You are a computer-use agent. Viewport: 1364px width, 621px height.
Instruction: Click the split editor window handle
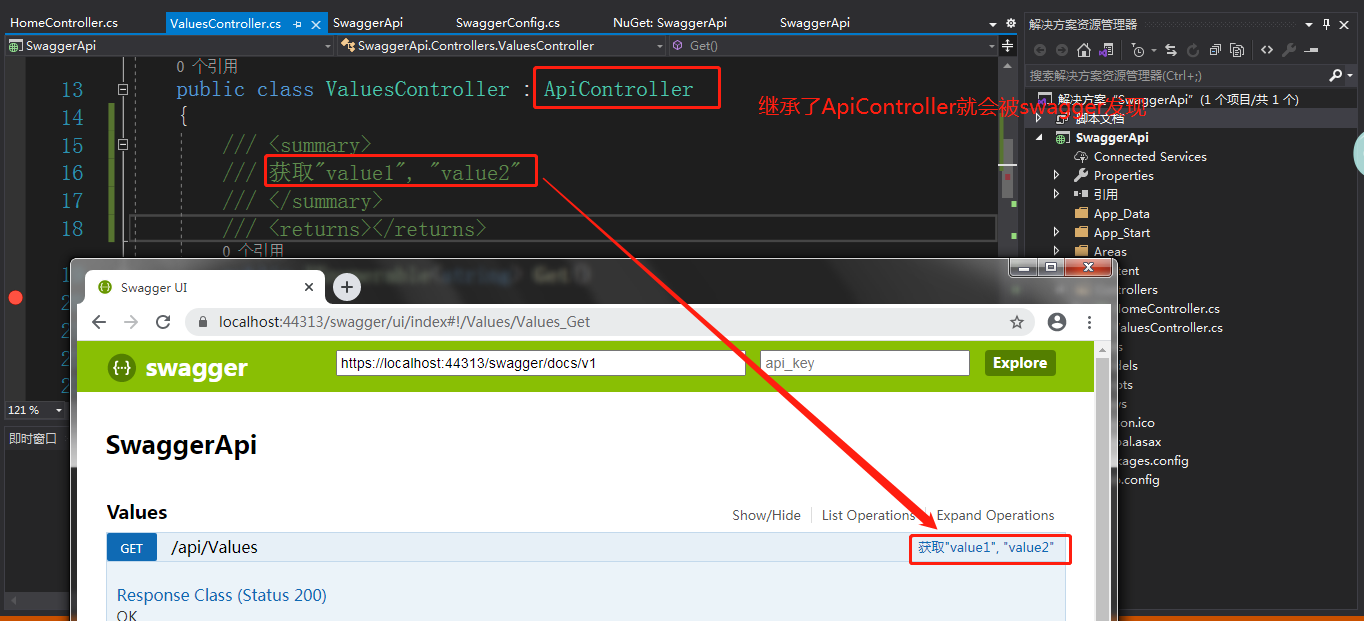point(1007,45)
